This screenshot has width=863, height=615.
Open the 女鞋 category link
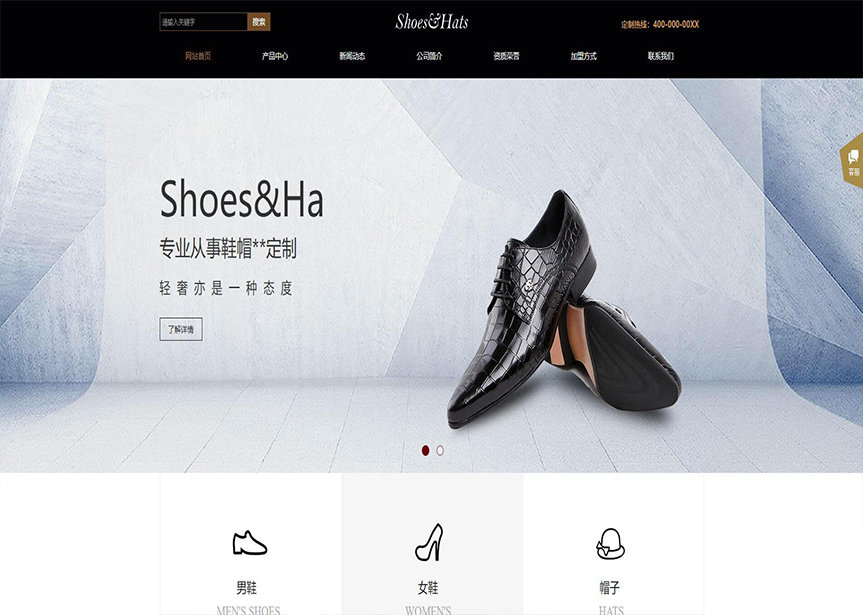(x=428, y=587)
